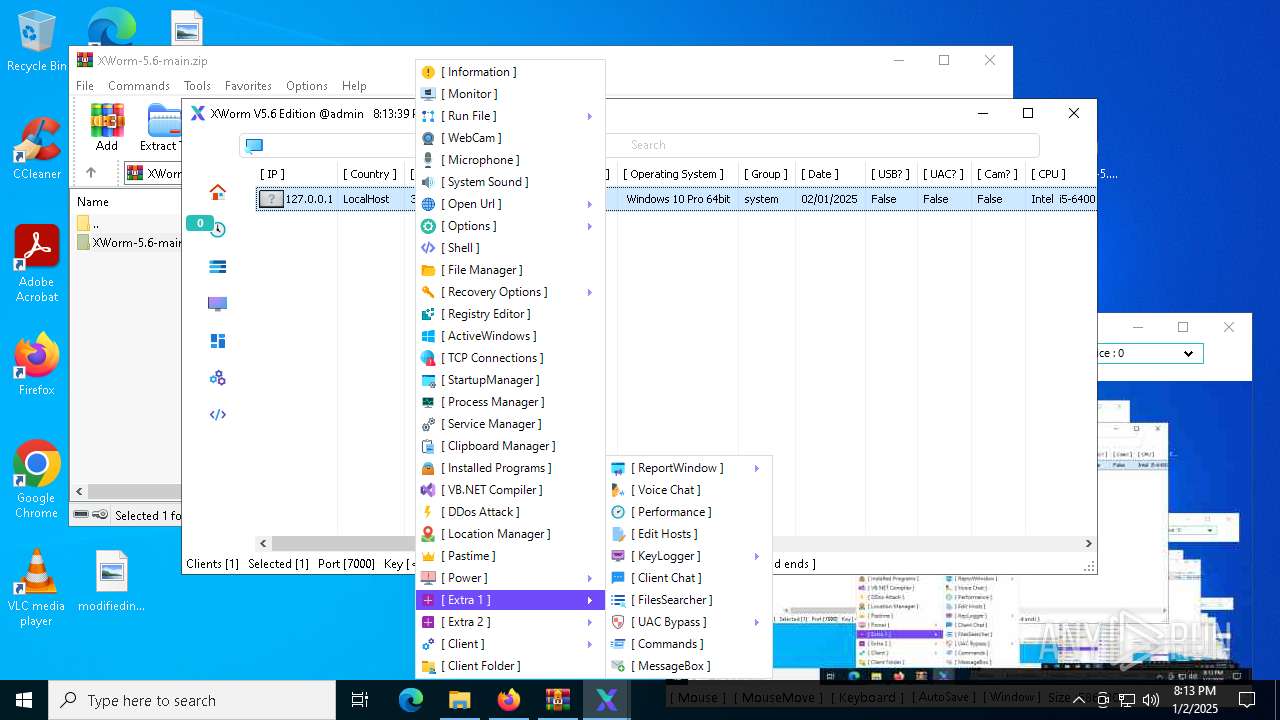
Task: Open the Favorites menu in WinRAR
Action: pos(248,86)
